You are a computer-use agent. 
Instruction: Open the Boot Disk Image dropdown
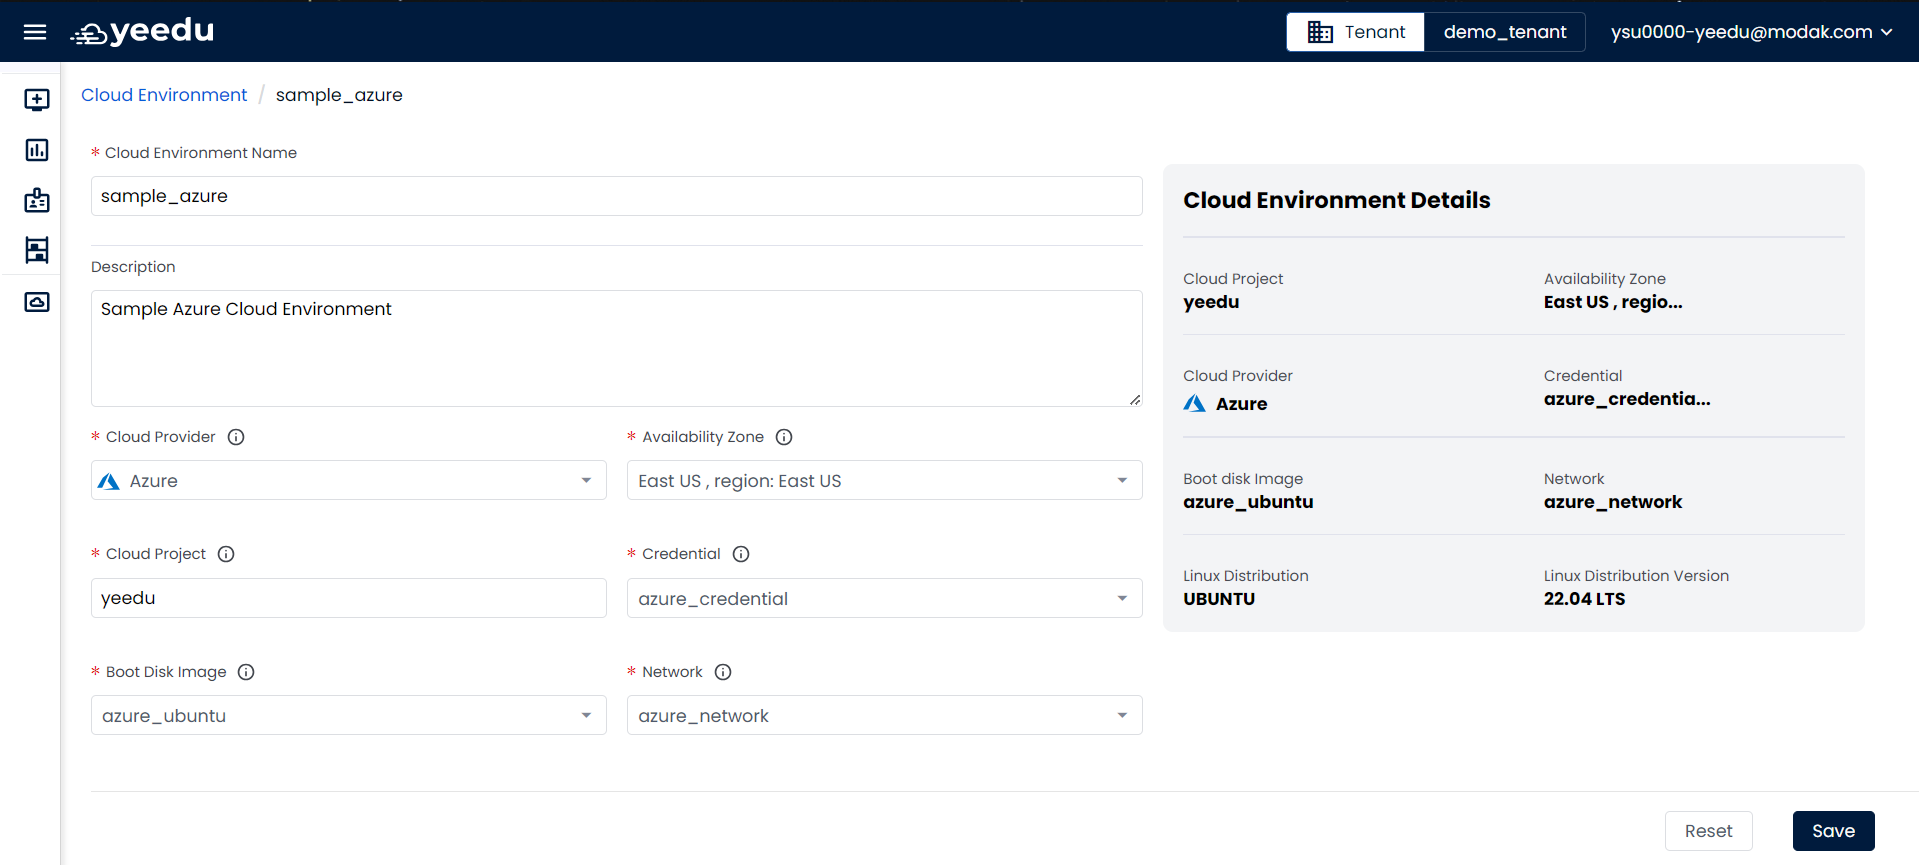(x=349, y=715)
